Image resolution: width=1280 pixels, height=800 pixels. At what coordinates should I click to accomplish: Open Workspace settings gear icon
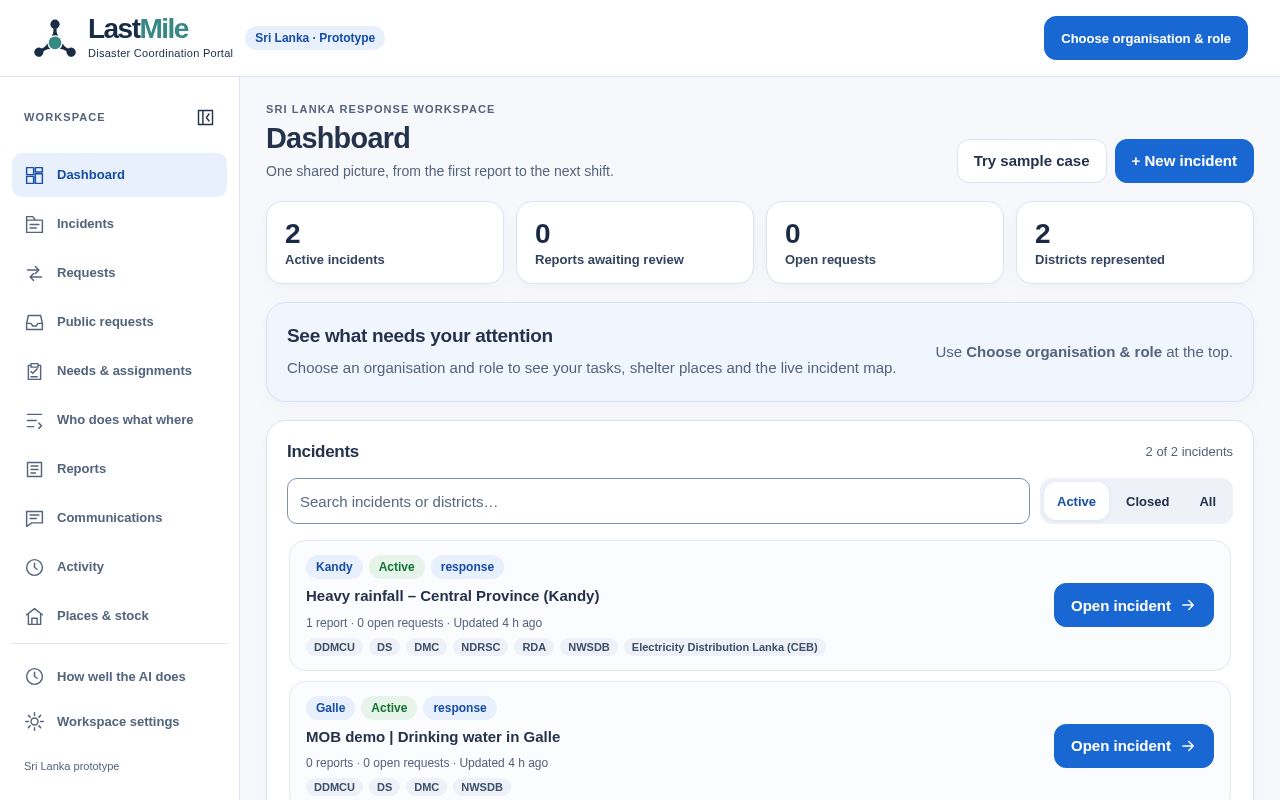coord(34,721)
